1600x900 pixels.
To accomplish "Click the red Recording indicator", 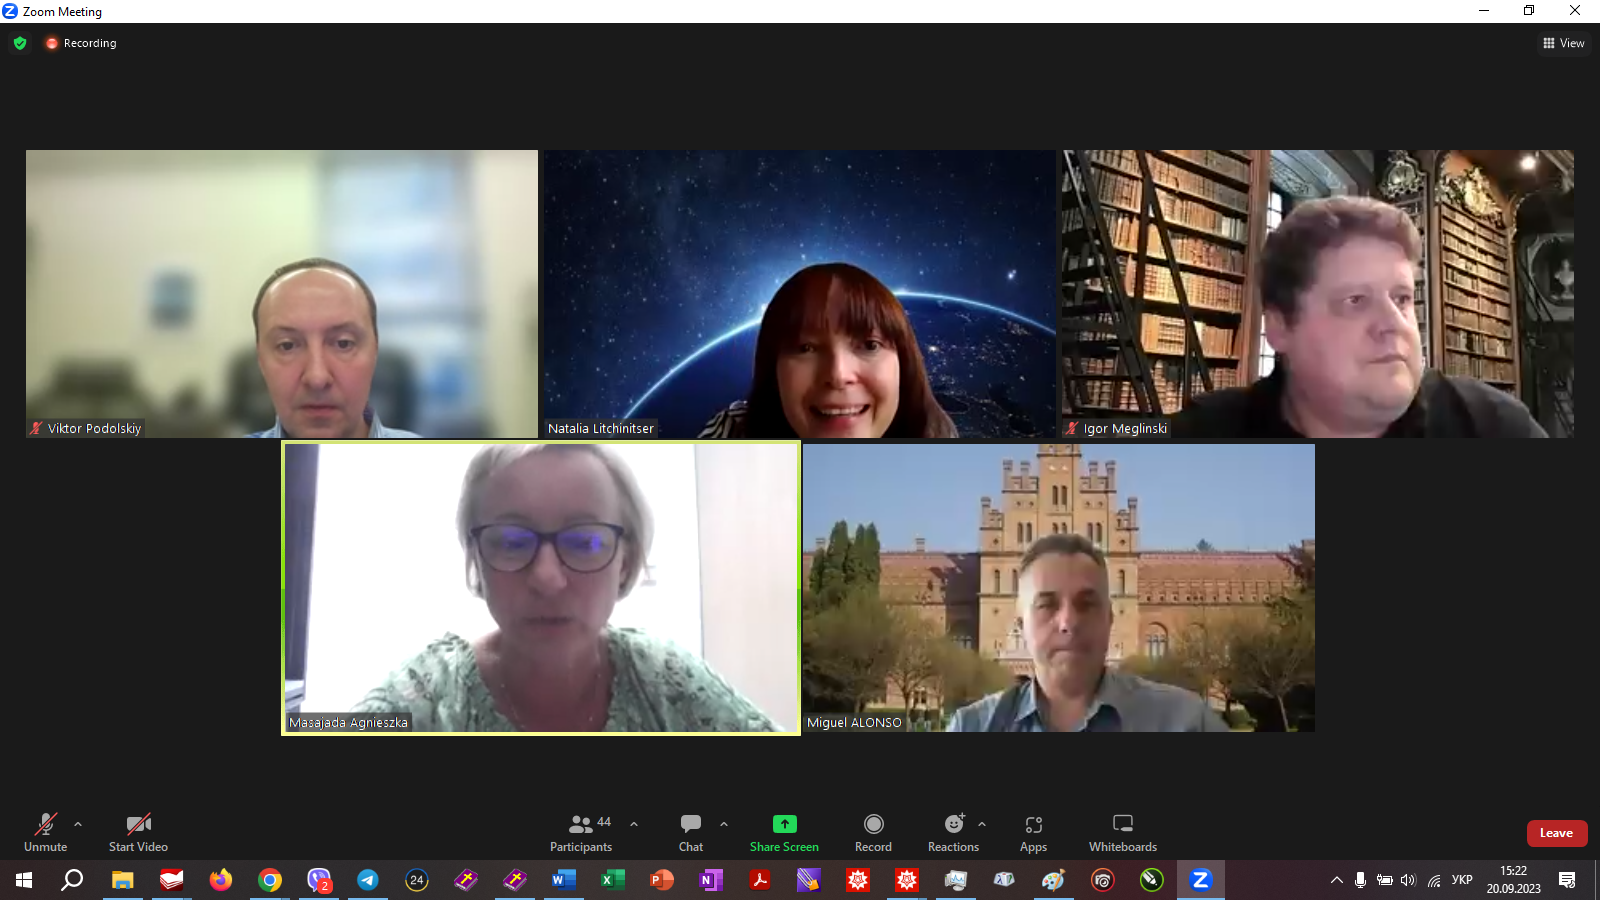I will [81, 43].
